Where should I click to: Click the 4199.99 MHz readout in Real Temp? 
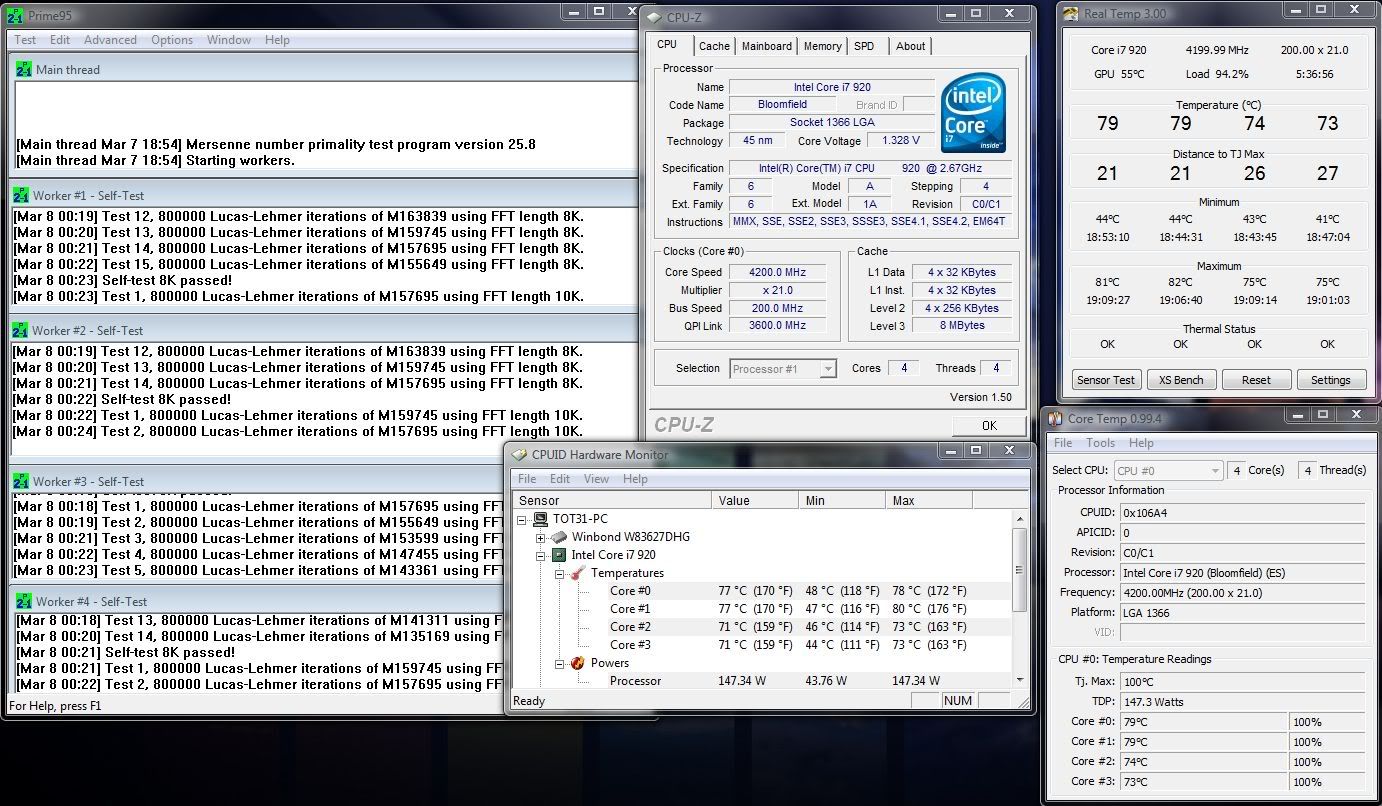pos(1216,50)
